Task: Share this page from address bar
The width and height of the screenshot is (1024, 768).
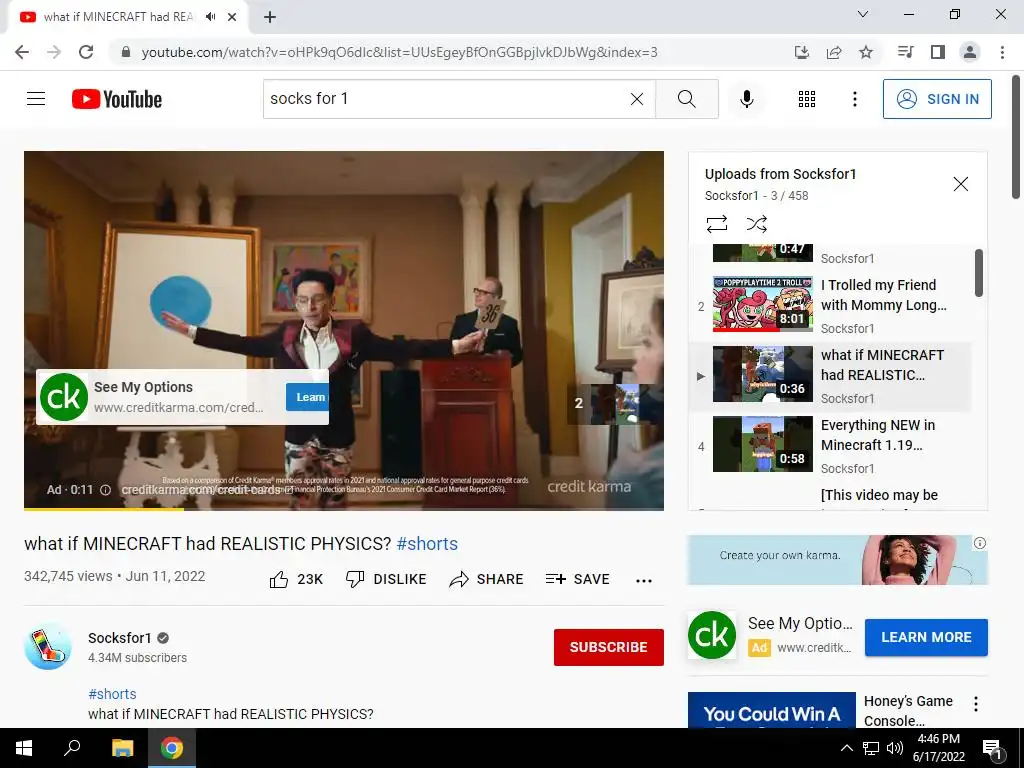Action: coord(834,52)
